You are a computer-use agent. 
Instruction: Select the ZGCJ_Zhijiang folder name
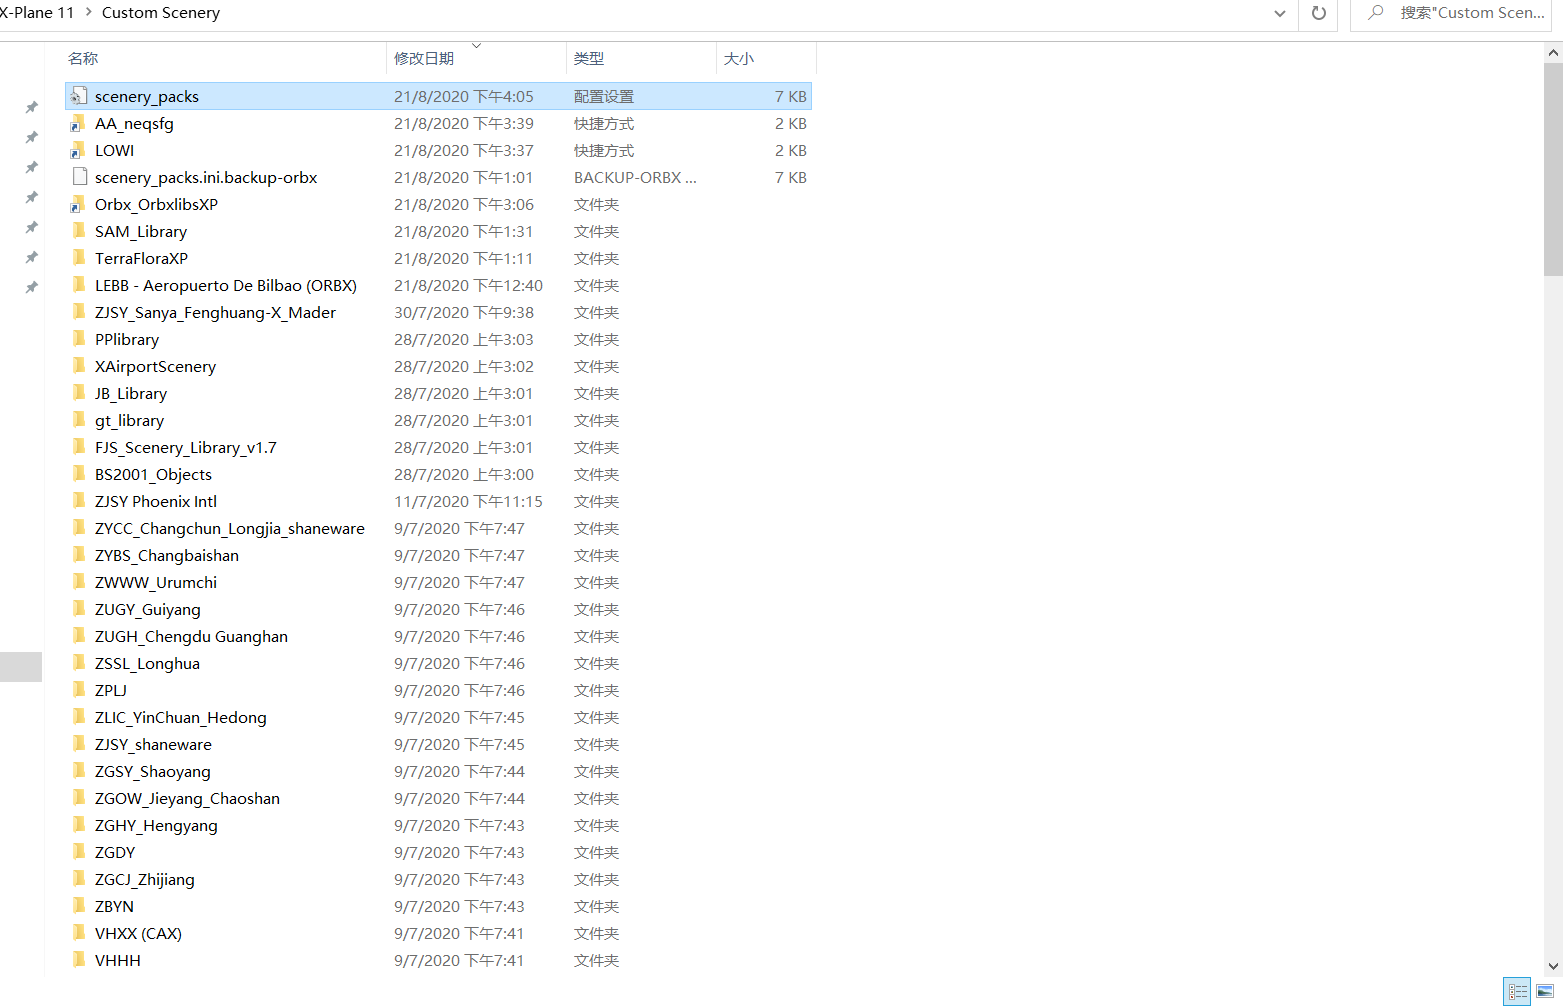[145, 879]
